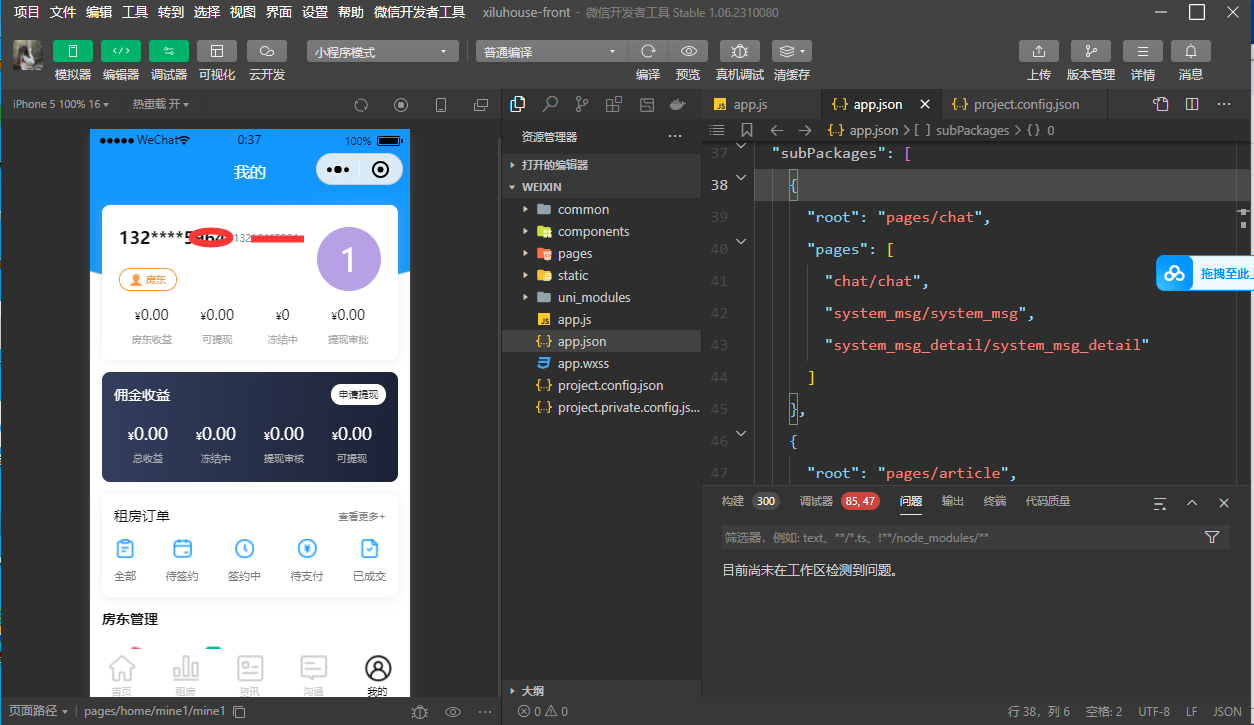Screen dimensions: 1254x725
Task: Expand the components folder
Action: coord(601,231)
